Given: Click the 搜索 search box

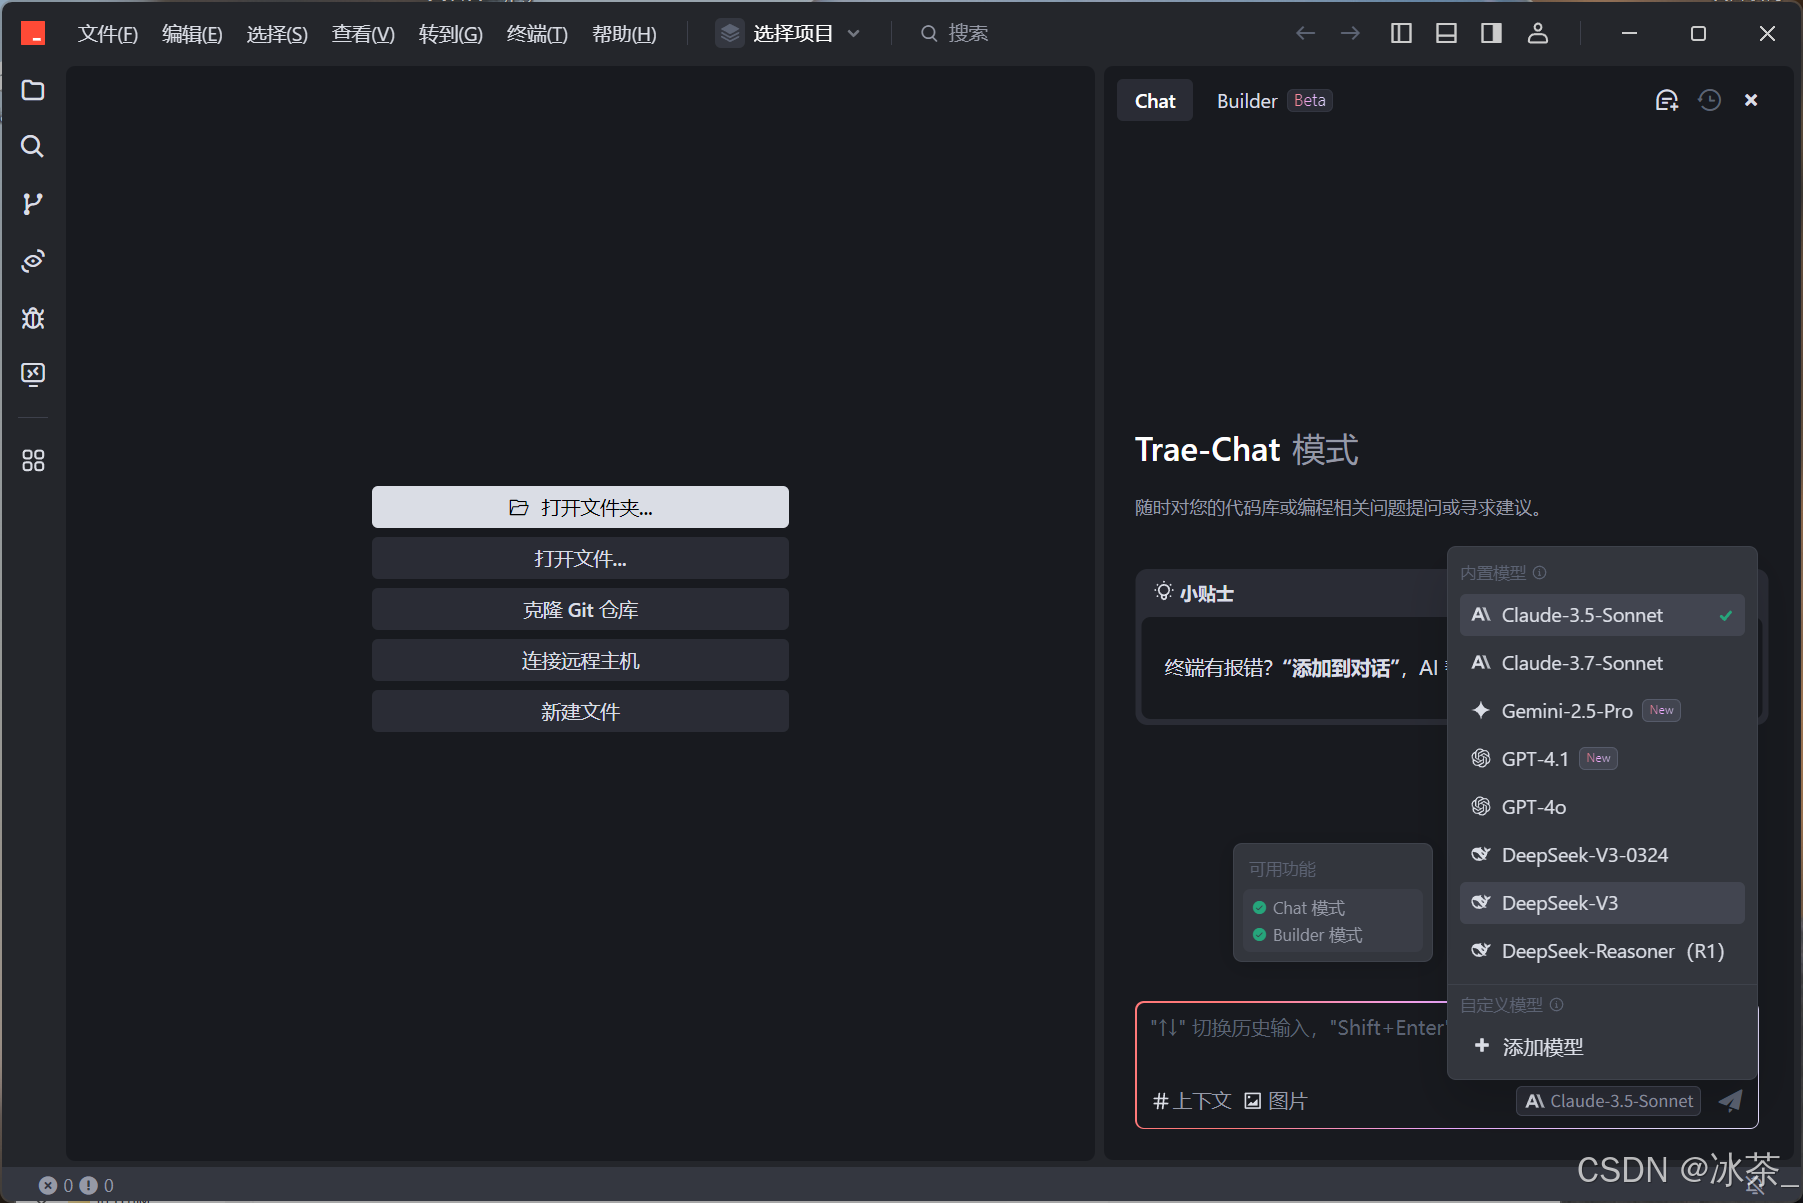Looking at the screenshot, I should (x=955, y=34).
